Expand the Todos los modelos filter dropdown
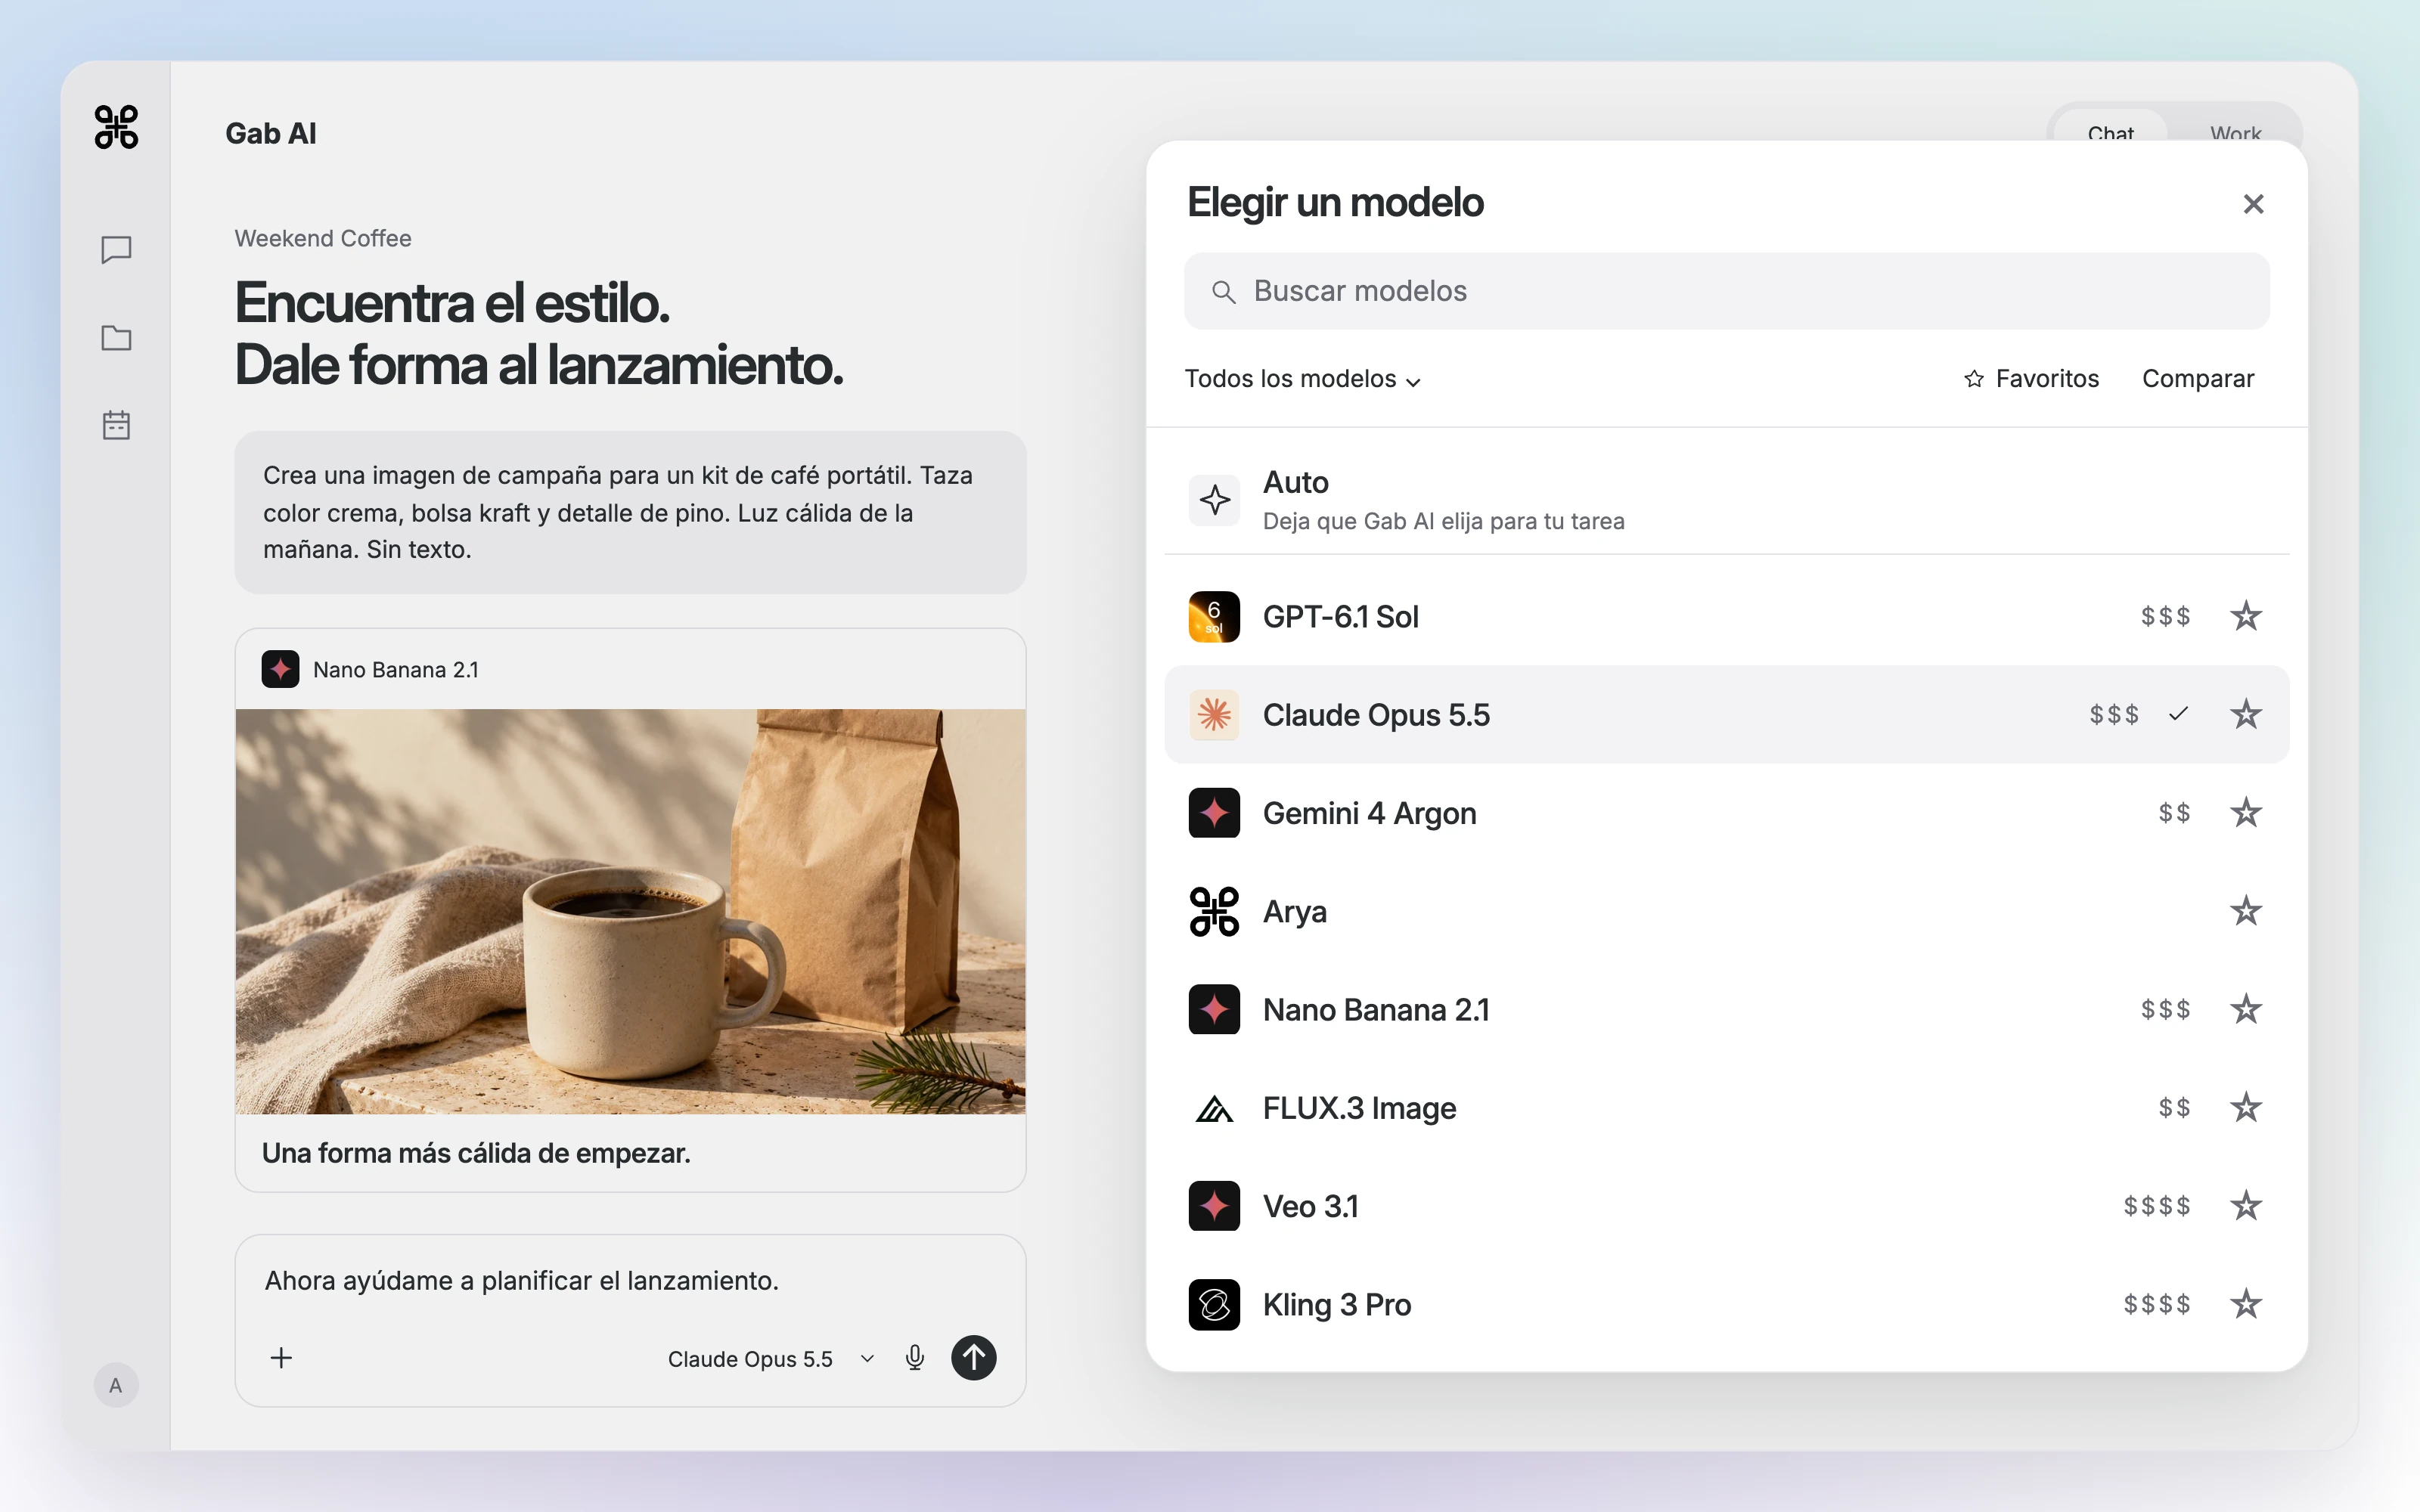 [1303, 379]
